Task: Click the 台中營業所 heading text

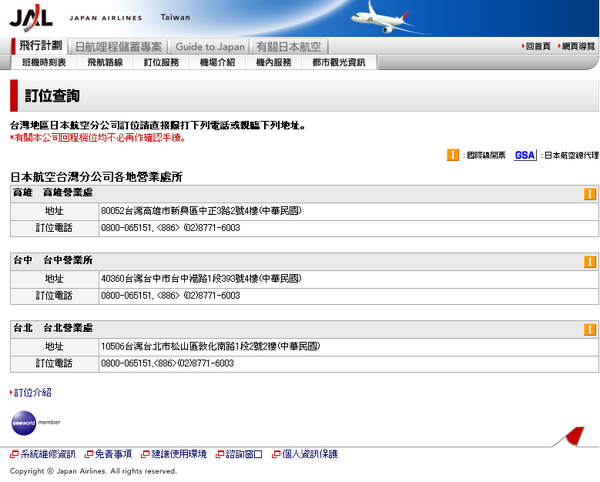Action: pyautogui.click(x=68, y=260)
